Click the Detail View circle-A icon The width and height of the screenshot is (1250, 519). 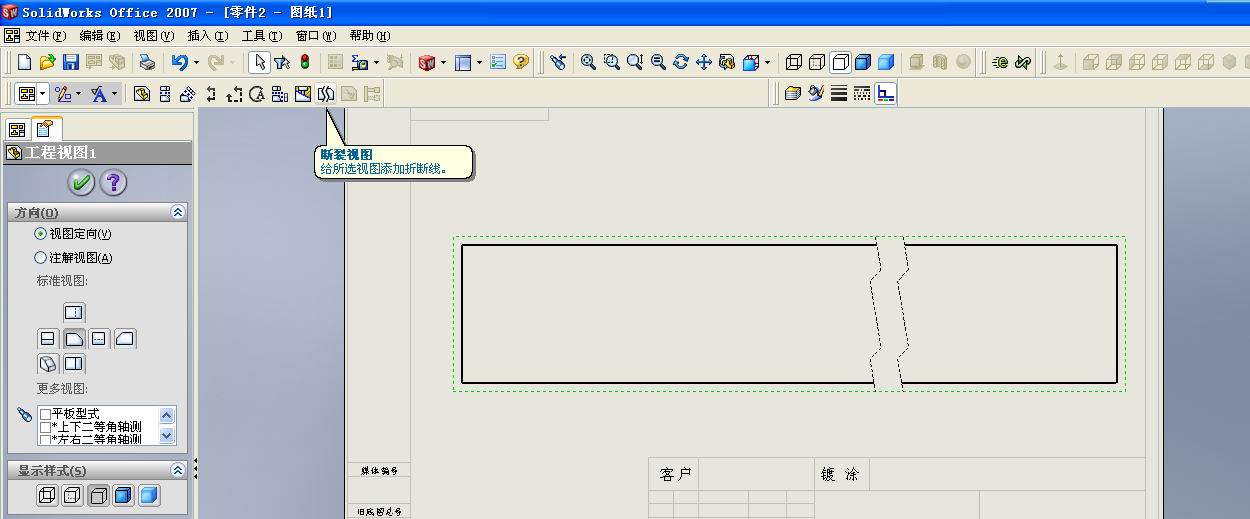click(x=257, y=94)
